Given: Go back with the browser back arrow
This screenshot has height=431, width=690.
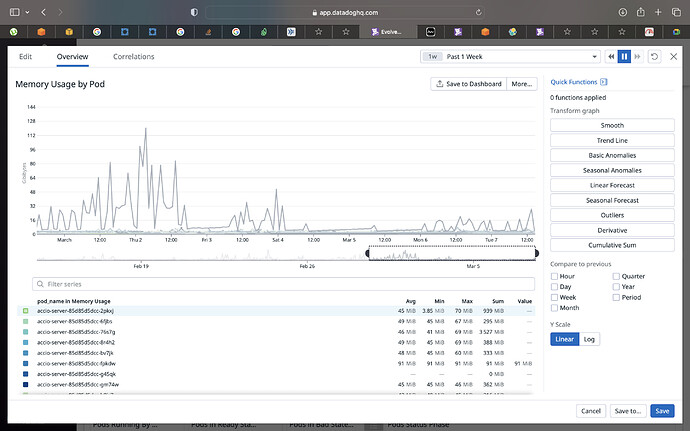Looking at the screenshot, I should 44,12.
